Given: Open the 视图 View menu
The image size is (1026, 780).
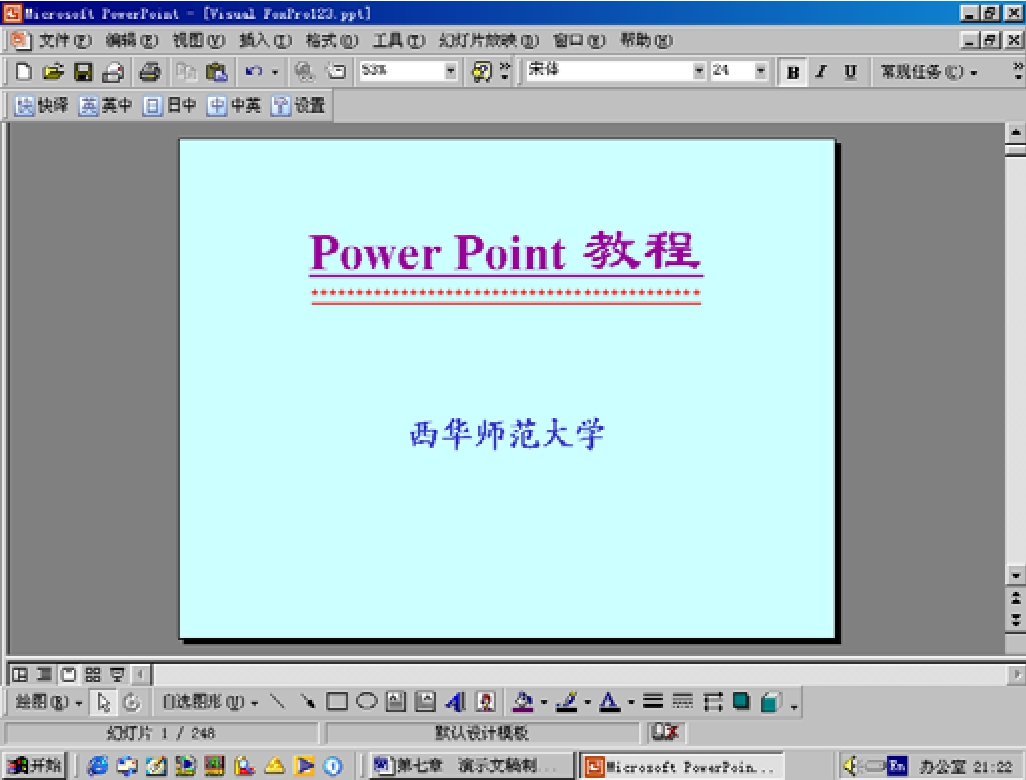Looking at the screenshot, I should click(x=198, y=41).
